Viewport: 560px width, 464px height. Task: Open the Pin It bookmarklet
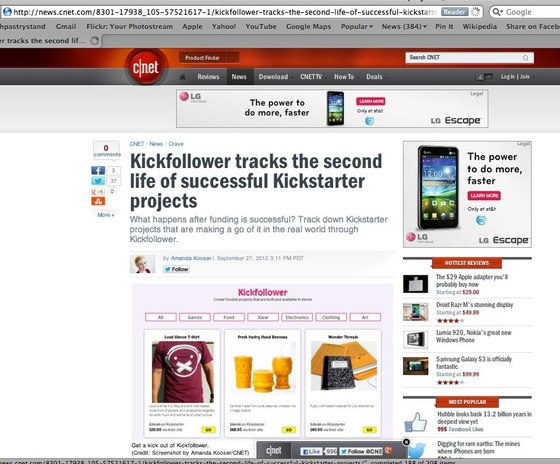point(444,26)
